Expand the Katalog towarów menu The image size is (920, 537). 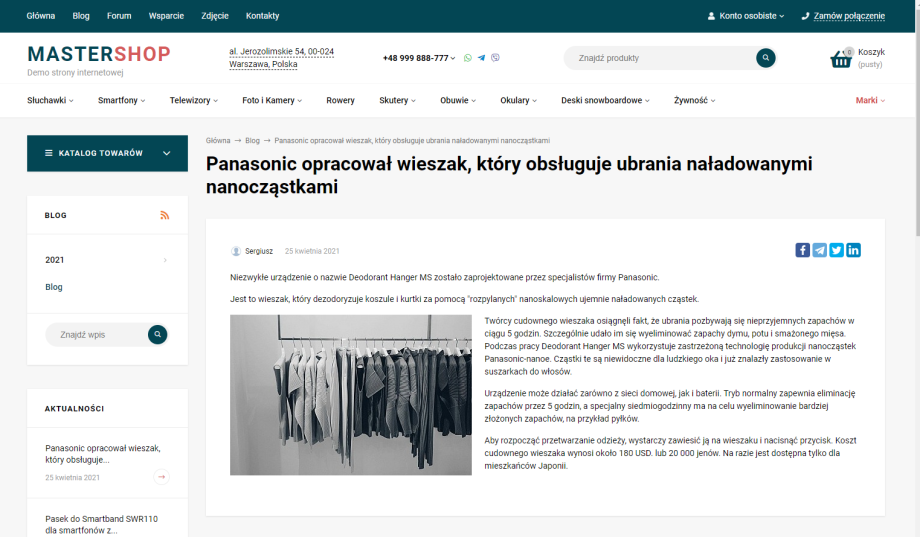[x=107, y=153]
